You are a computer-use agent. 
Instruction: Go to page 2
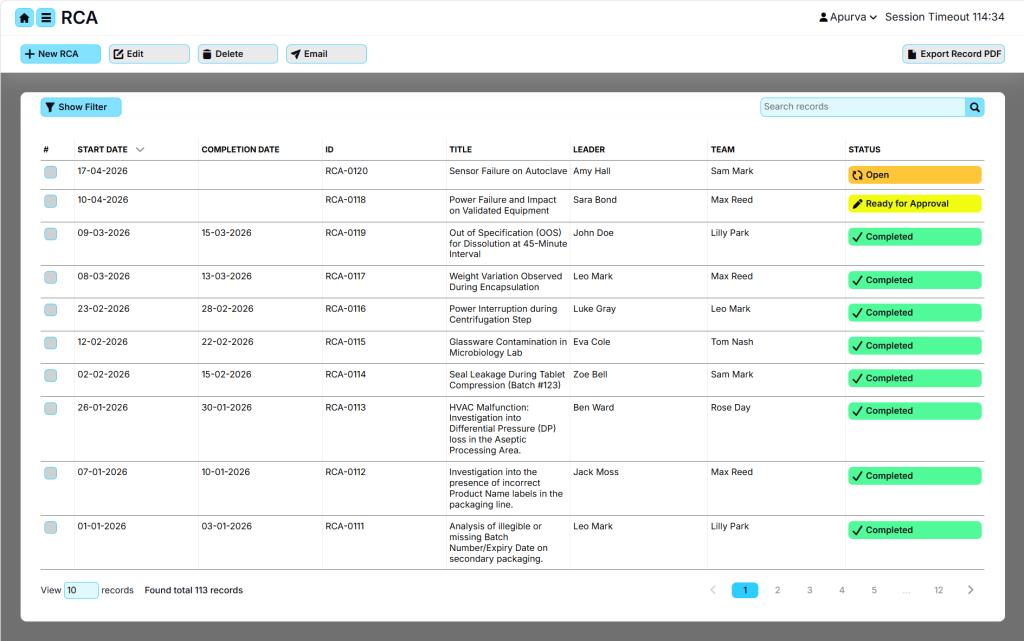777,590
